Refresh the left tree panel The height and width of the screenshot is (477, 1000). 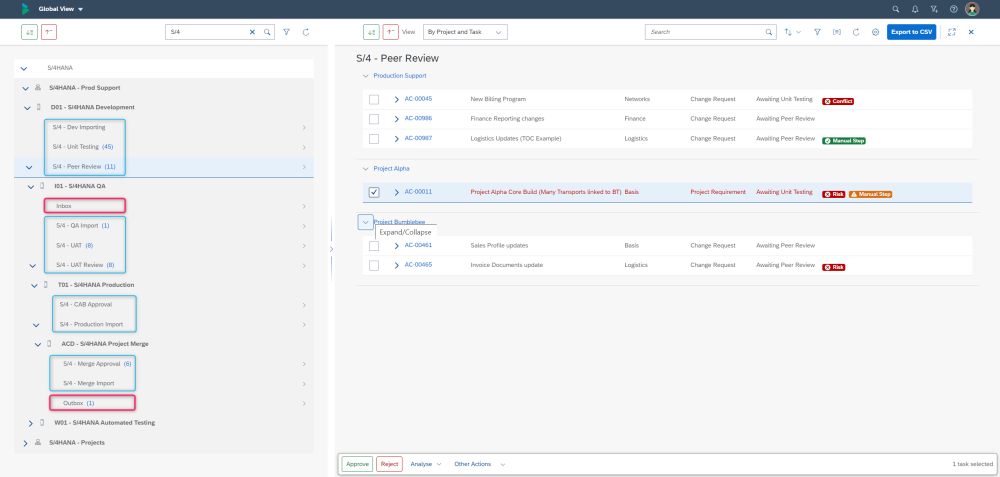(306, 32)
